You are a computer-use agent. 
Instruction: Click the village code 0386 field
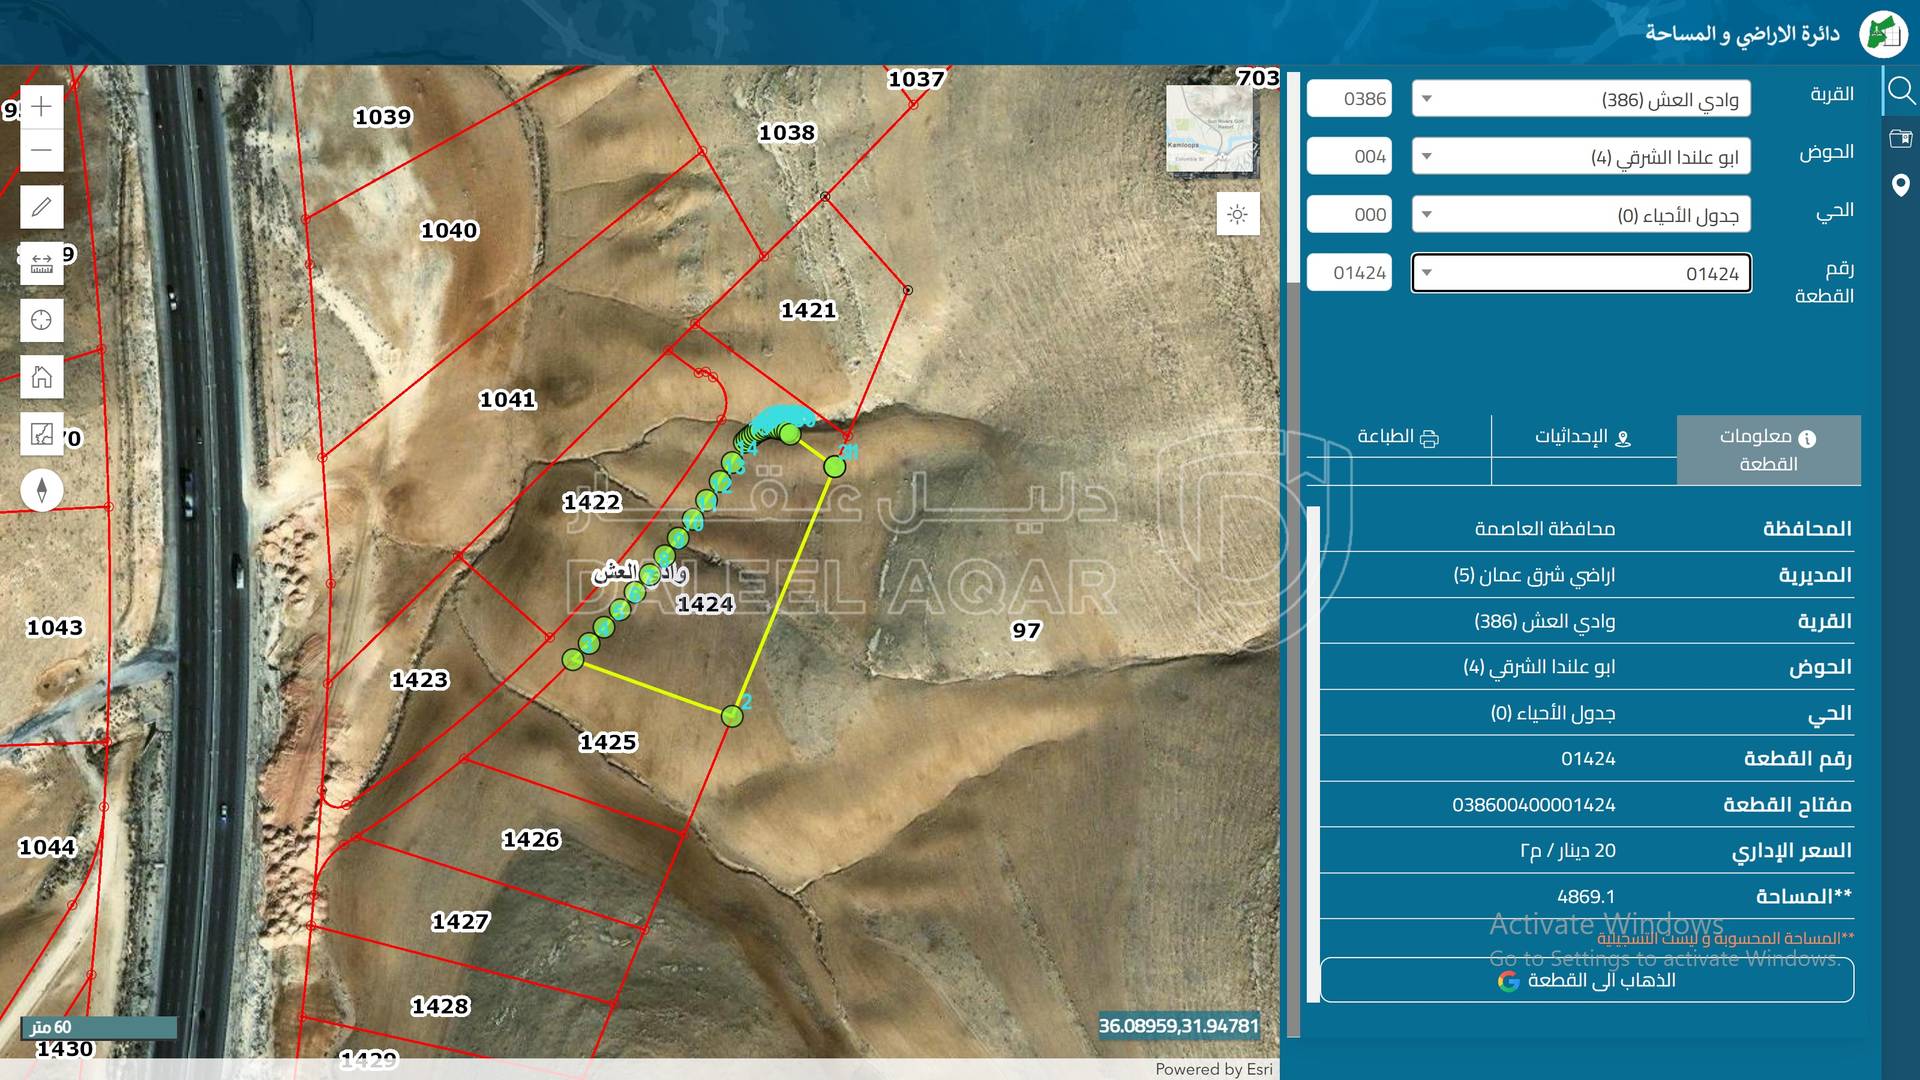coord(1349,99)
